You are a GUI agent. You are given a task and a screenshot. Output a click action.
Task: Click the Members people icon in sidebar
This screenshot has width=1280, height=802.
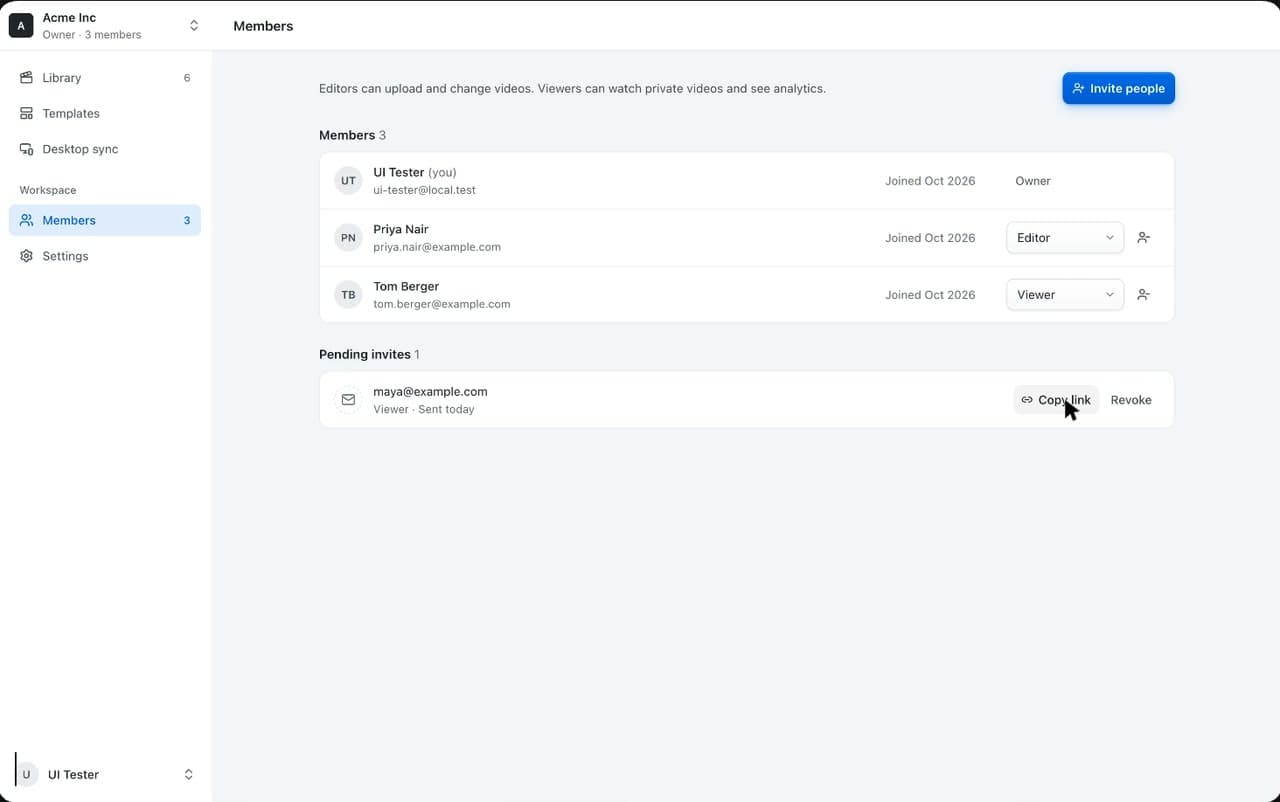(27, 220)
